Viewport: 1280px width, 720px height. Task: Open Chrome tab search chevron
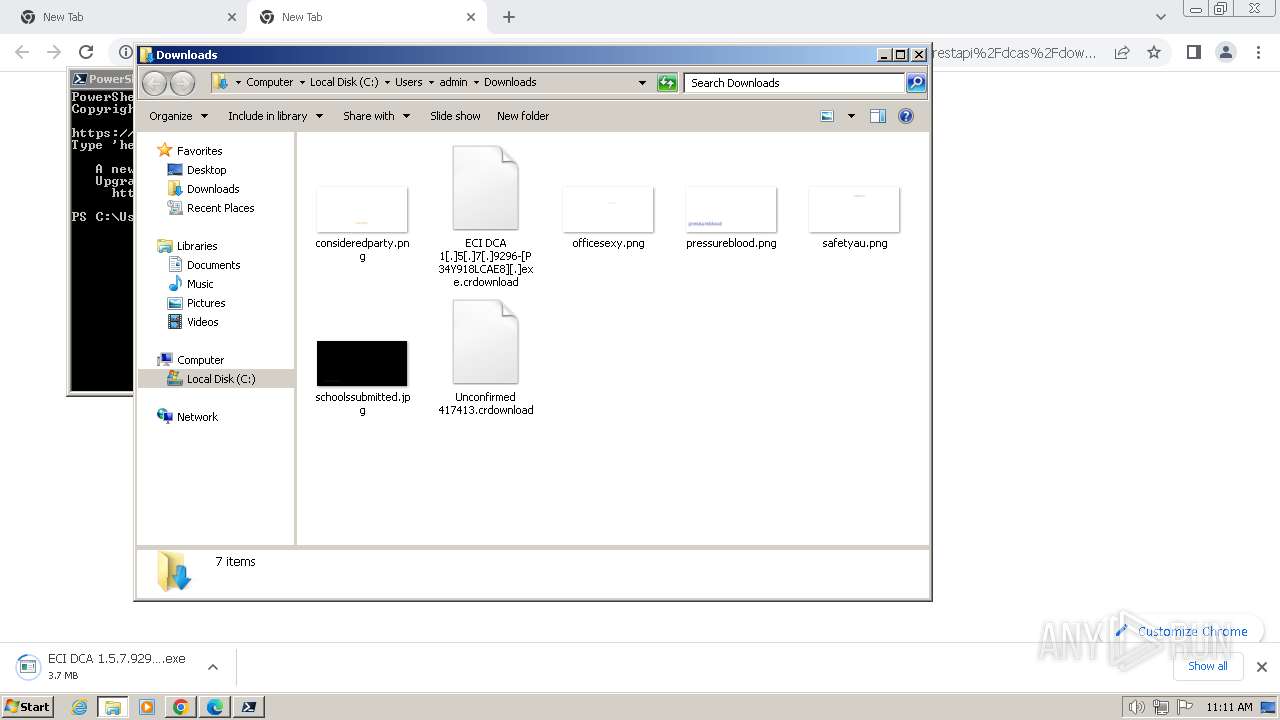(x=1160, y=17)
